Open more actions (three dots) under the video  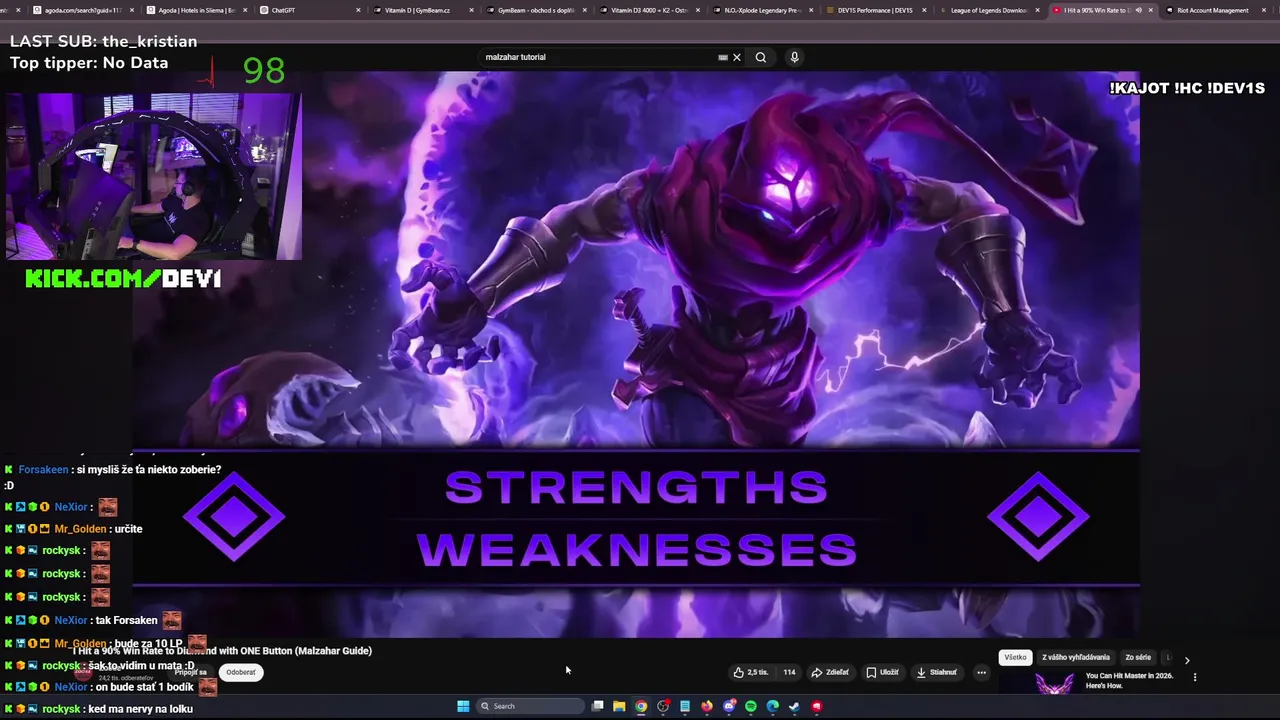[981, 672]
